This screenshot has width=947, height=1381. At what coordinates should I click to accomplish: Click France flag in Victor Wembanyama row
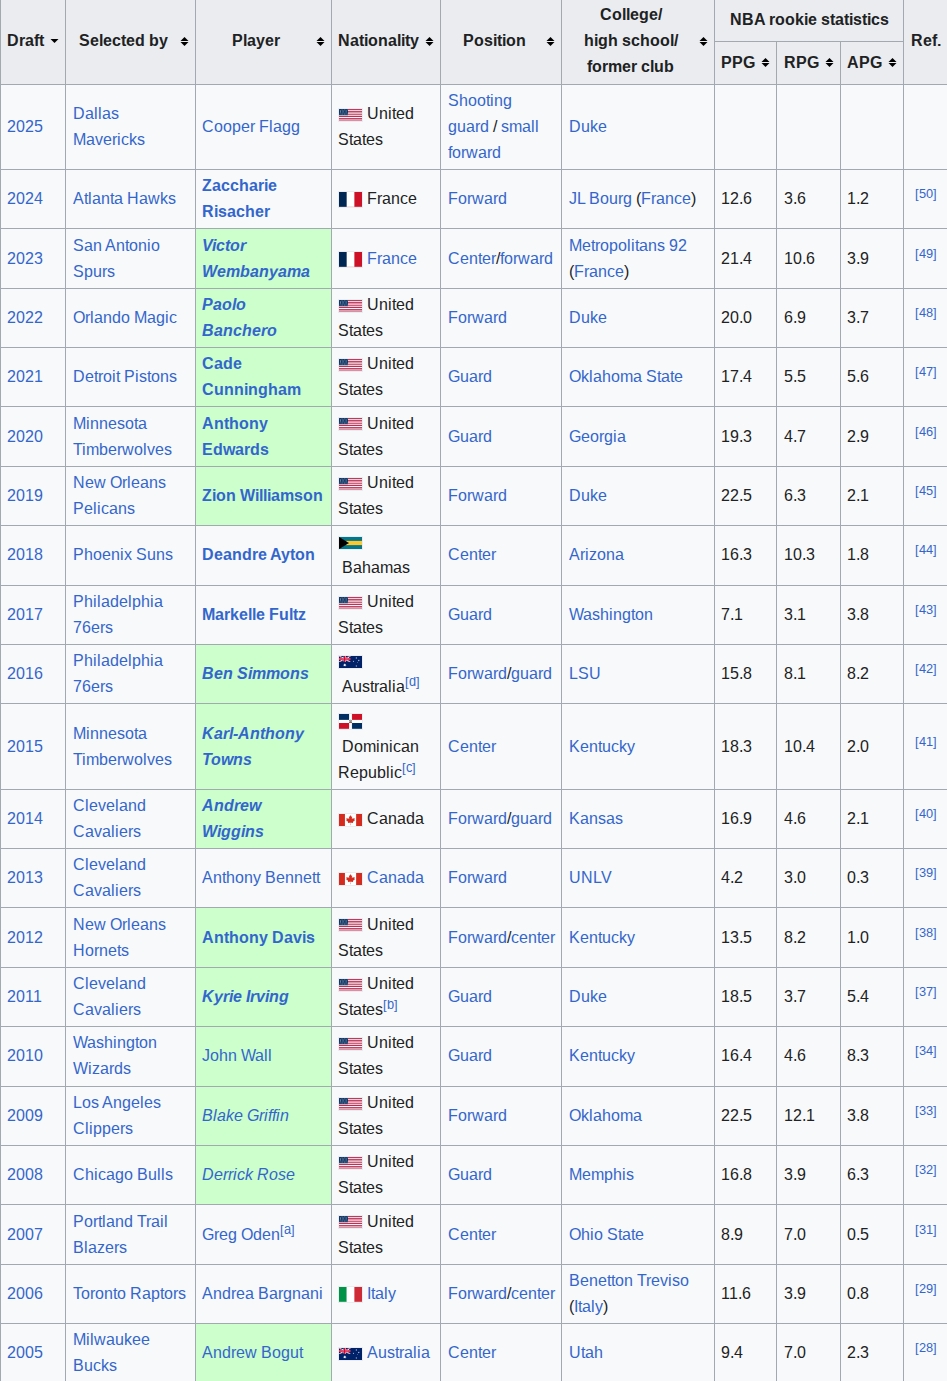click(350, 259)
